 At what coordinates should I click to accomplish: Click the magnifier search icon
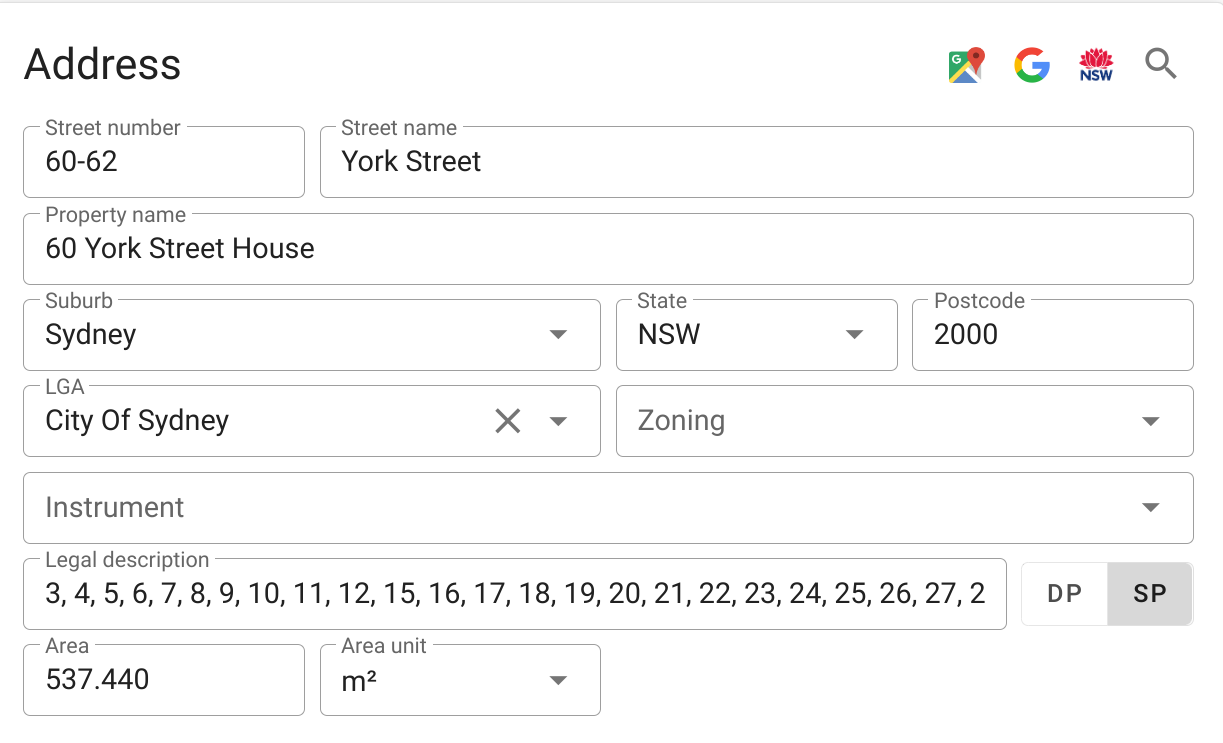point(1161,64)
